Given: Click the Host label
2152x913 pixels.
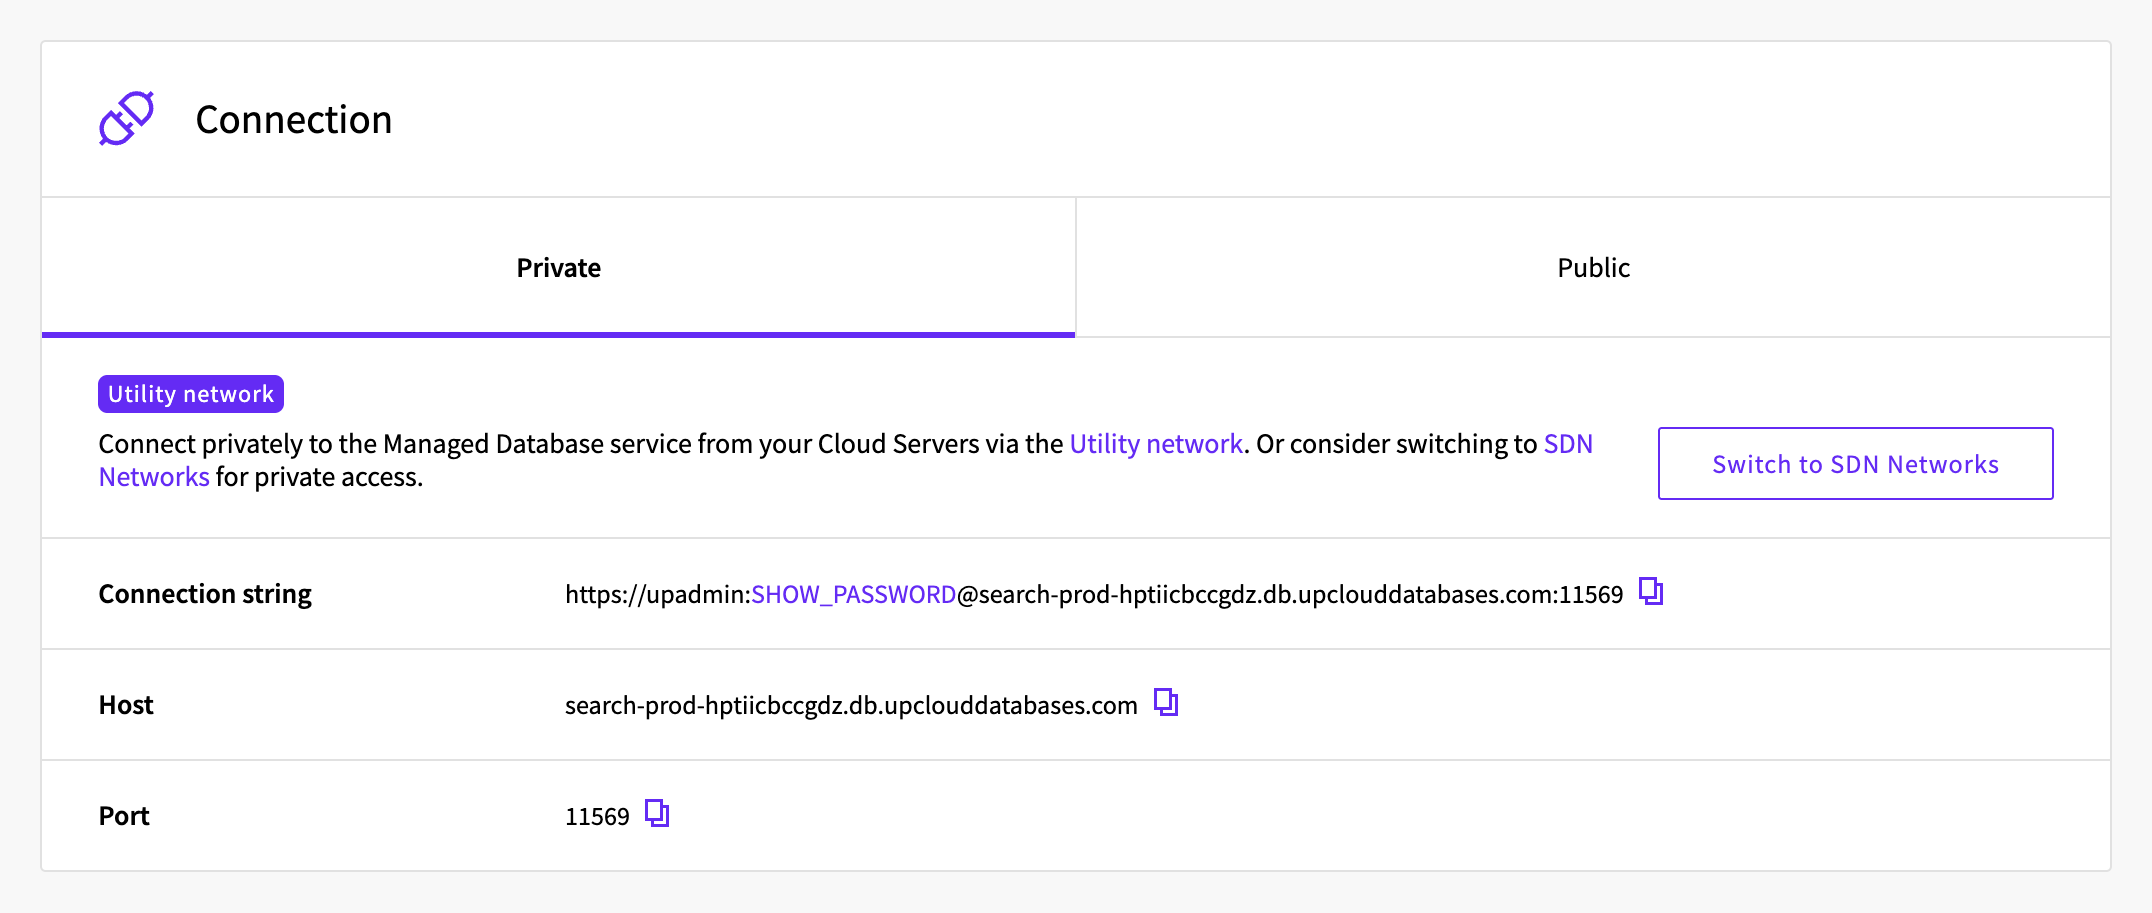Looking at the screenshot, I should (x=126, y=705).
